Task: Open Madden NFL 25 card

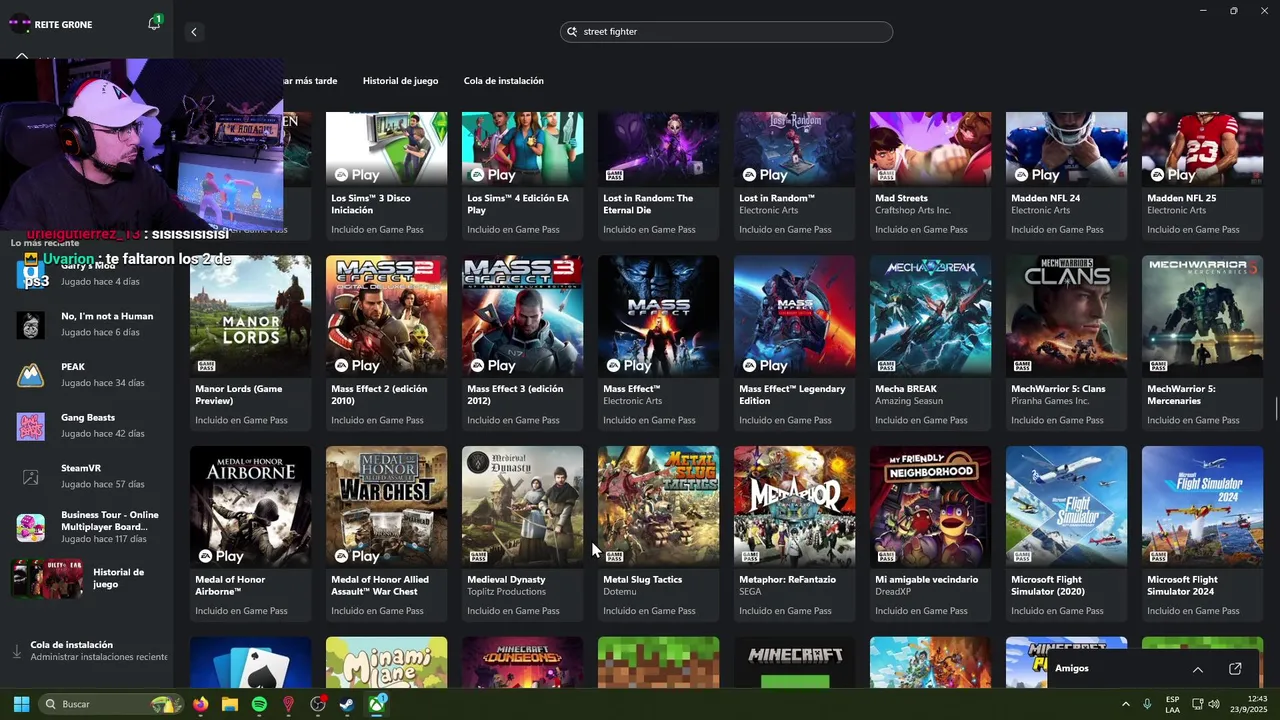Action: (x=1202, y=176)
